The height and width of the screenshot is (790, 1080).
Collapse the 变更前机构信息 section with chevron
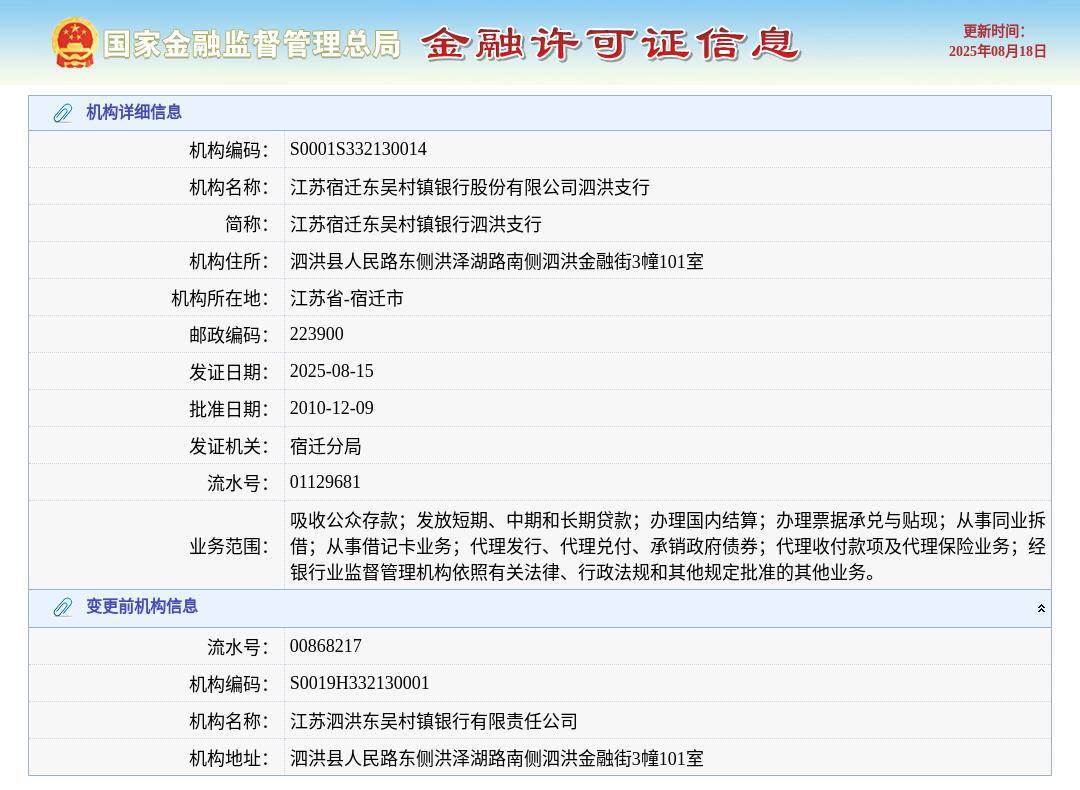point(1041,608)
